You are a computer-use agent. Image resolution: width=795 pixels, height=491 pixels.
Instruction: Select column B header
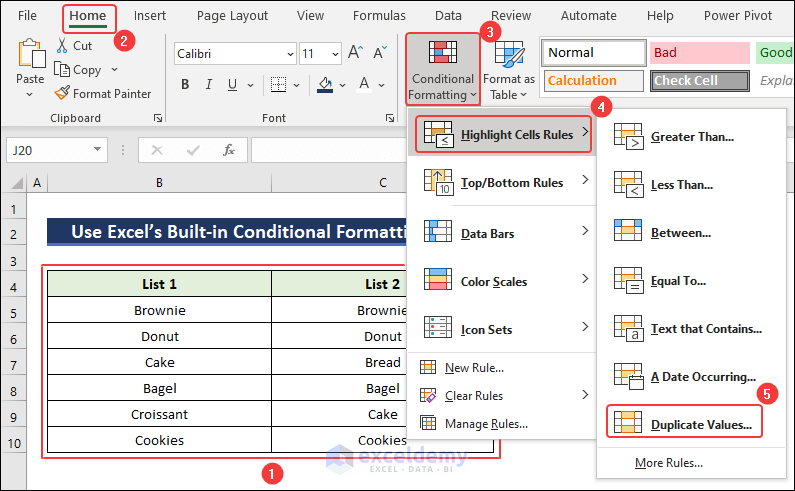(x=159, y=183)
